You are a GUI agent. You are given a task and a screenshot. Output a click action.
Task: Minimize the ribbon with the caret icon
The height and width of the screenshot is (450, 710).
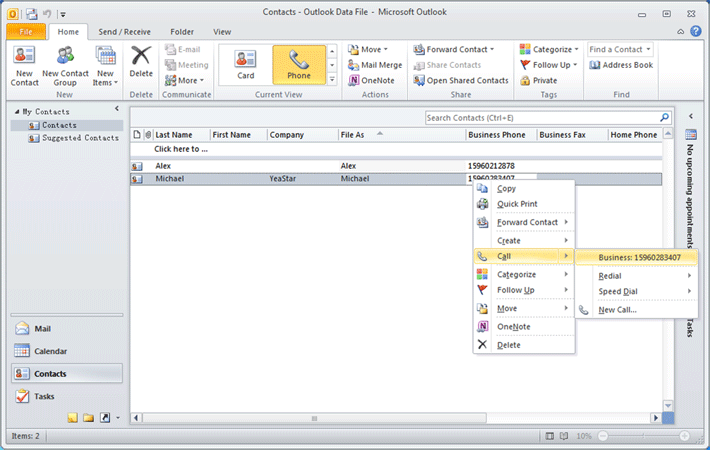(681, 32)
